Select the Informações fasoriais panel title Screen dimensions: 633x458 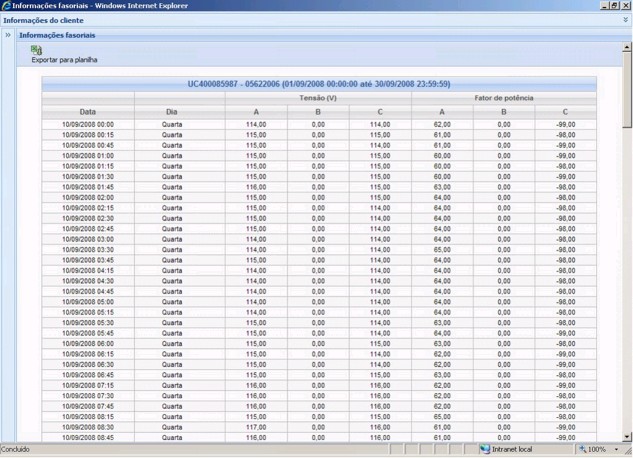pos(55,35)
